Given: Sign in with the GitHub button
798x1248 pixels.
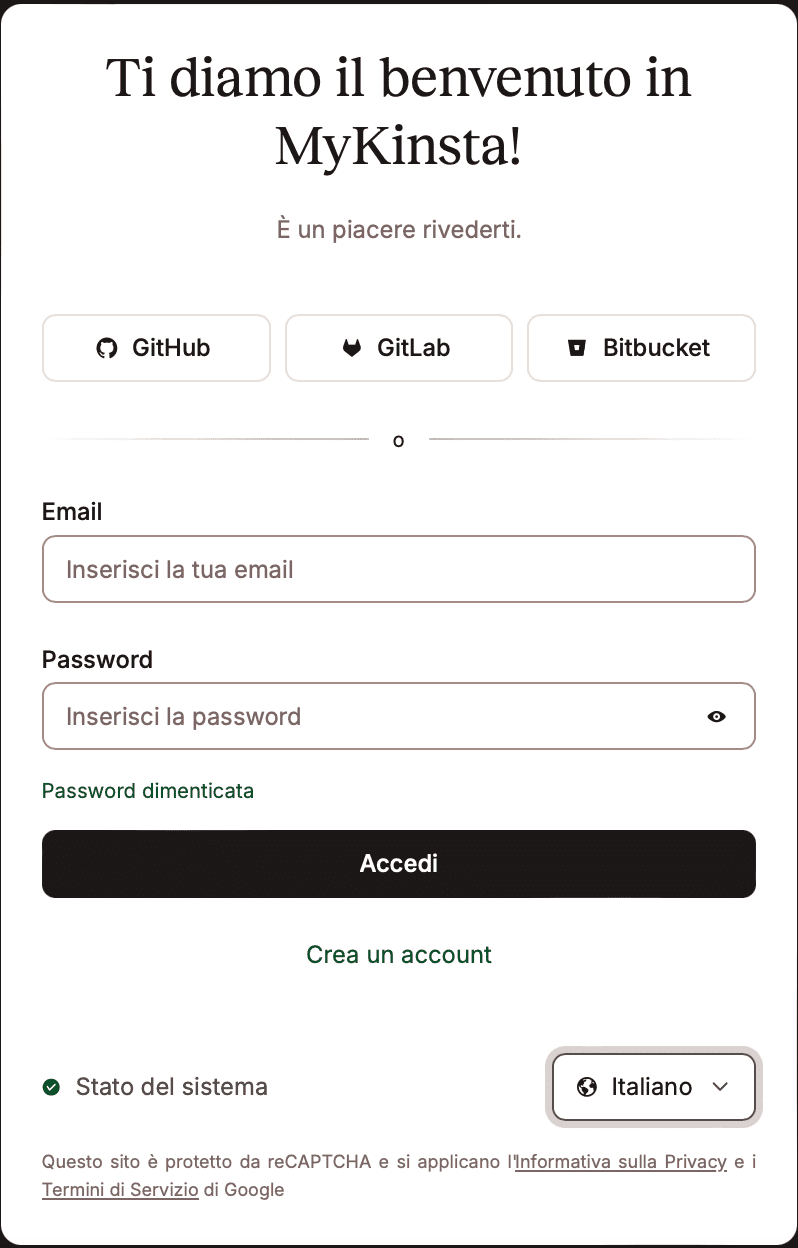Looking at the screenshot, I should click(x=156, y=348).
